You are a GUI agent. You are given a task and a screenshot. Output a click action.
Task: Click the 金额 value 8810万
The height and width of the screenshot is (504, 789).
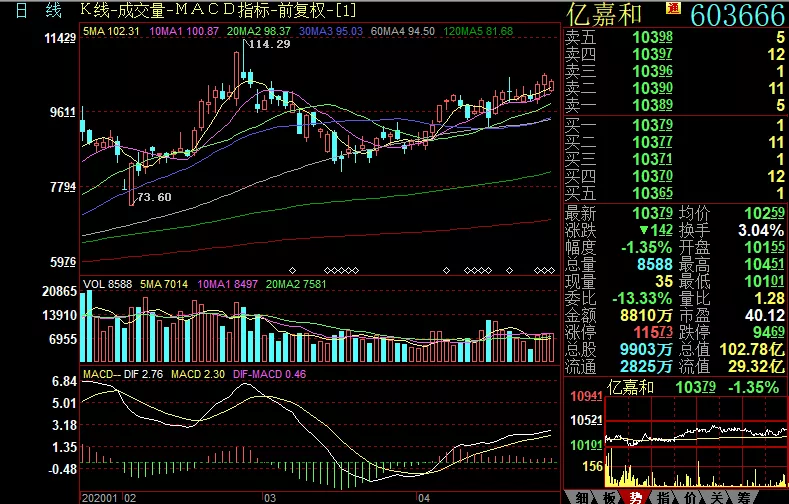pos(647,315)
